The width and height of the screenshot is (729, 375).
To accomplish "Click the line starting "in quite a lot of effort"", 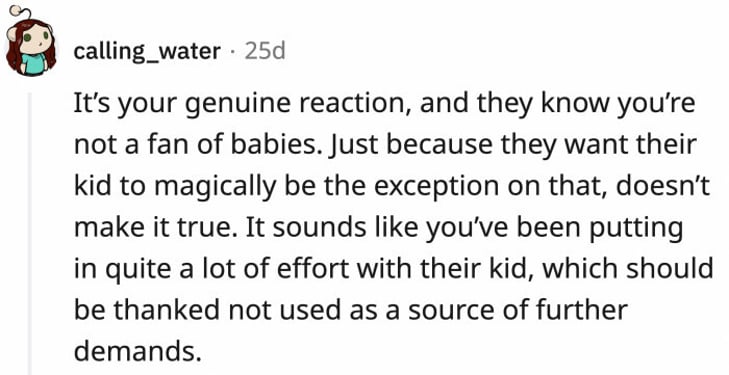I will (393, 269).
